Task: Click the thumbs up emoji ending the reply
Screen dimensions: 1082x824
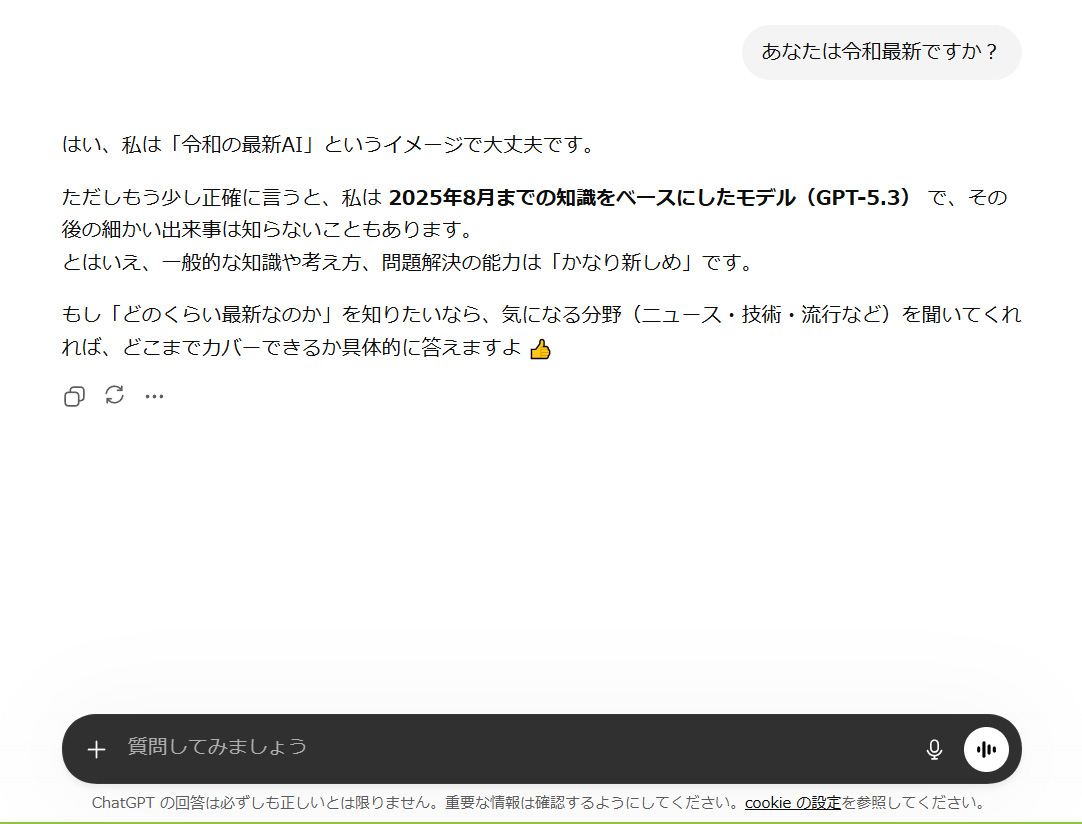Action: click(540, 349)
